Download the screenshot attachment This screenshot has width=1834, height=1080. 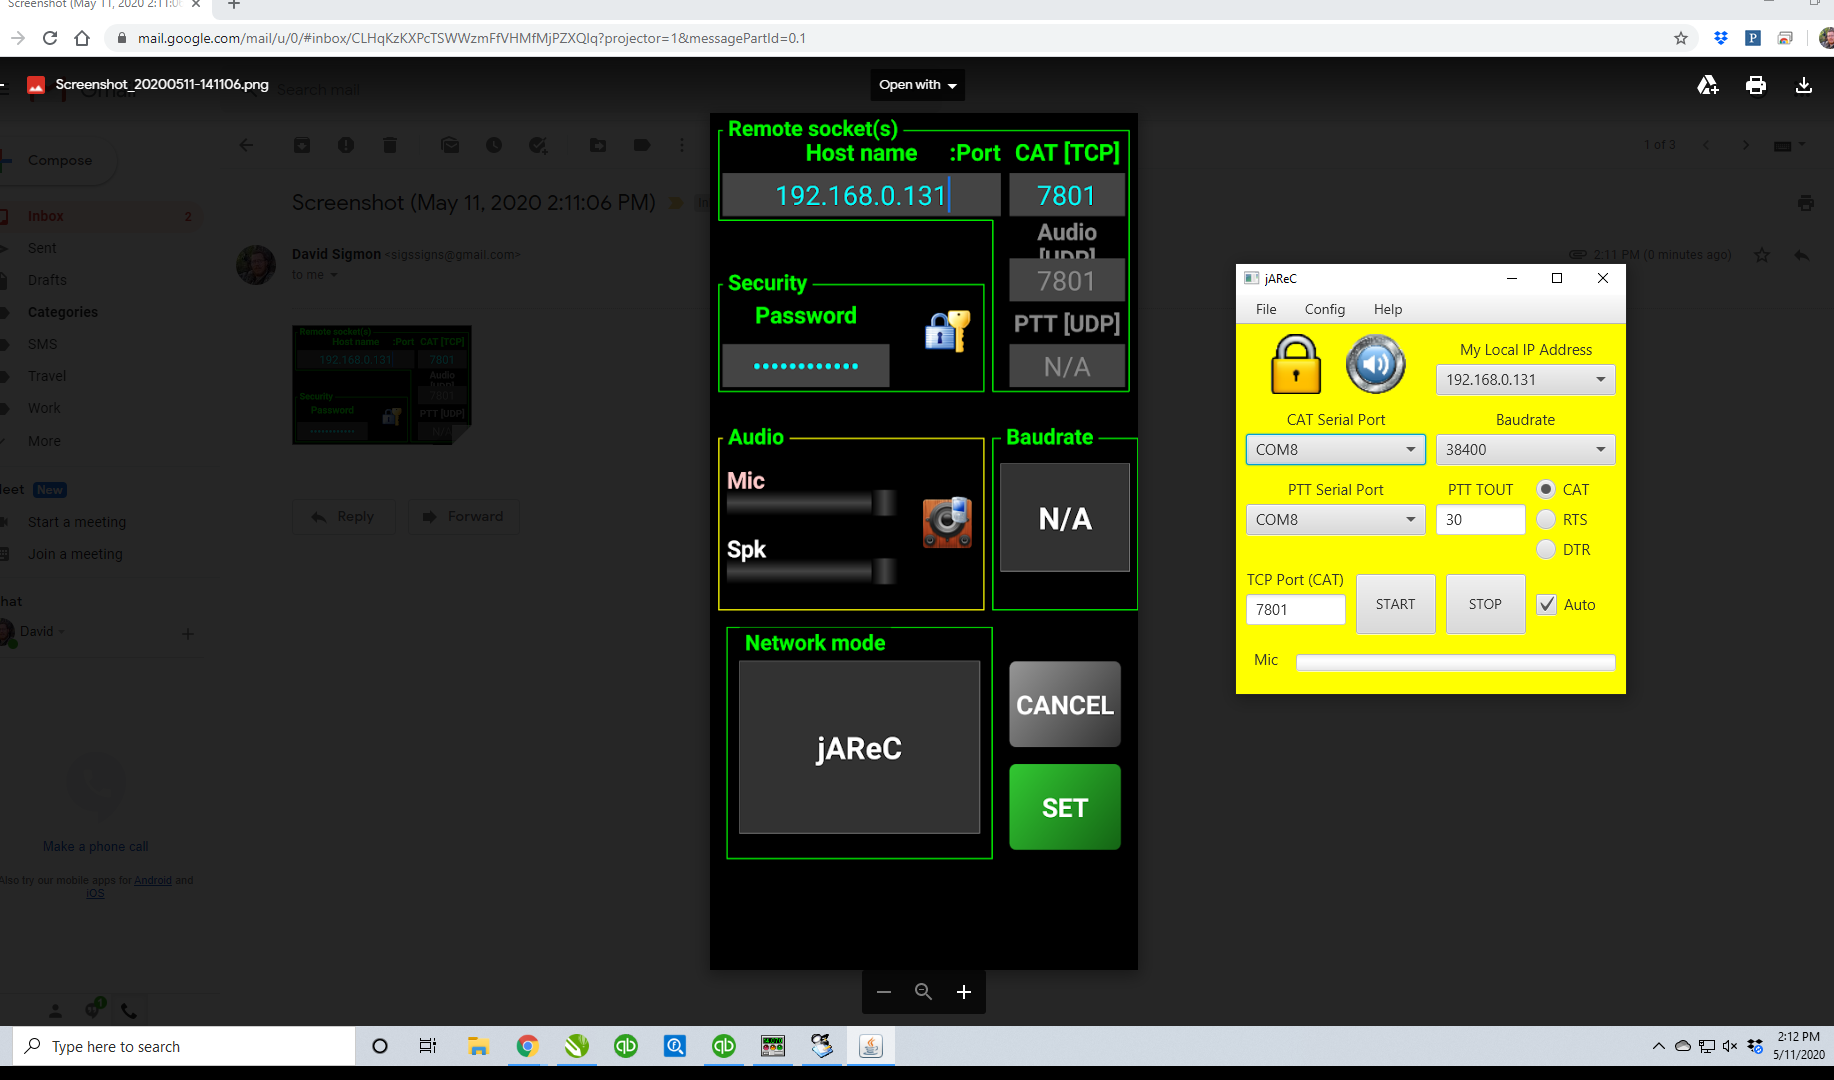(1803, 85)
